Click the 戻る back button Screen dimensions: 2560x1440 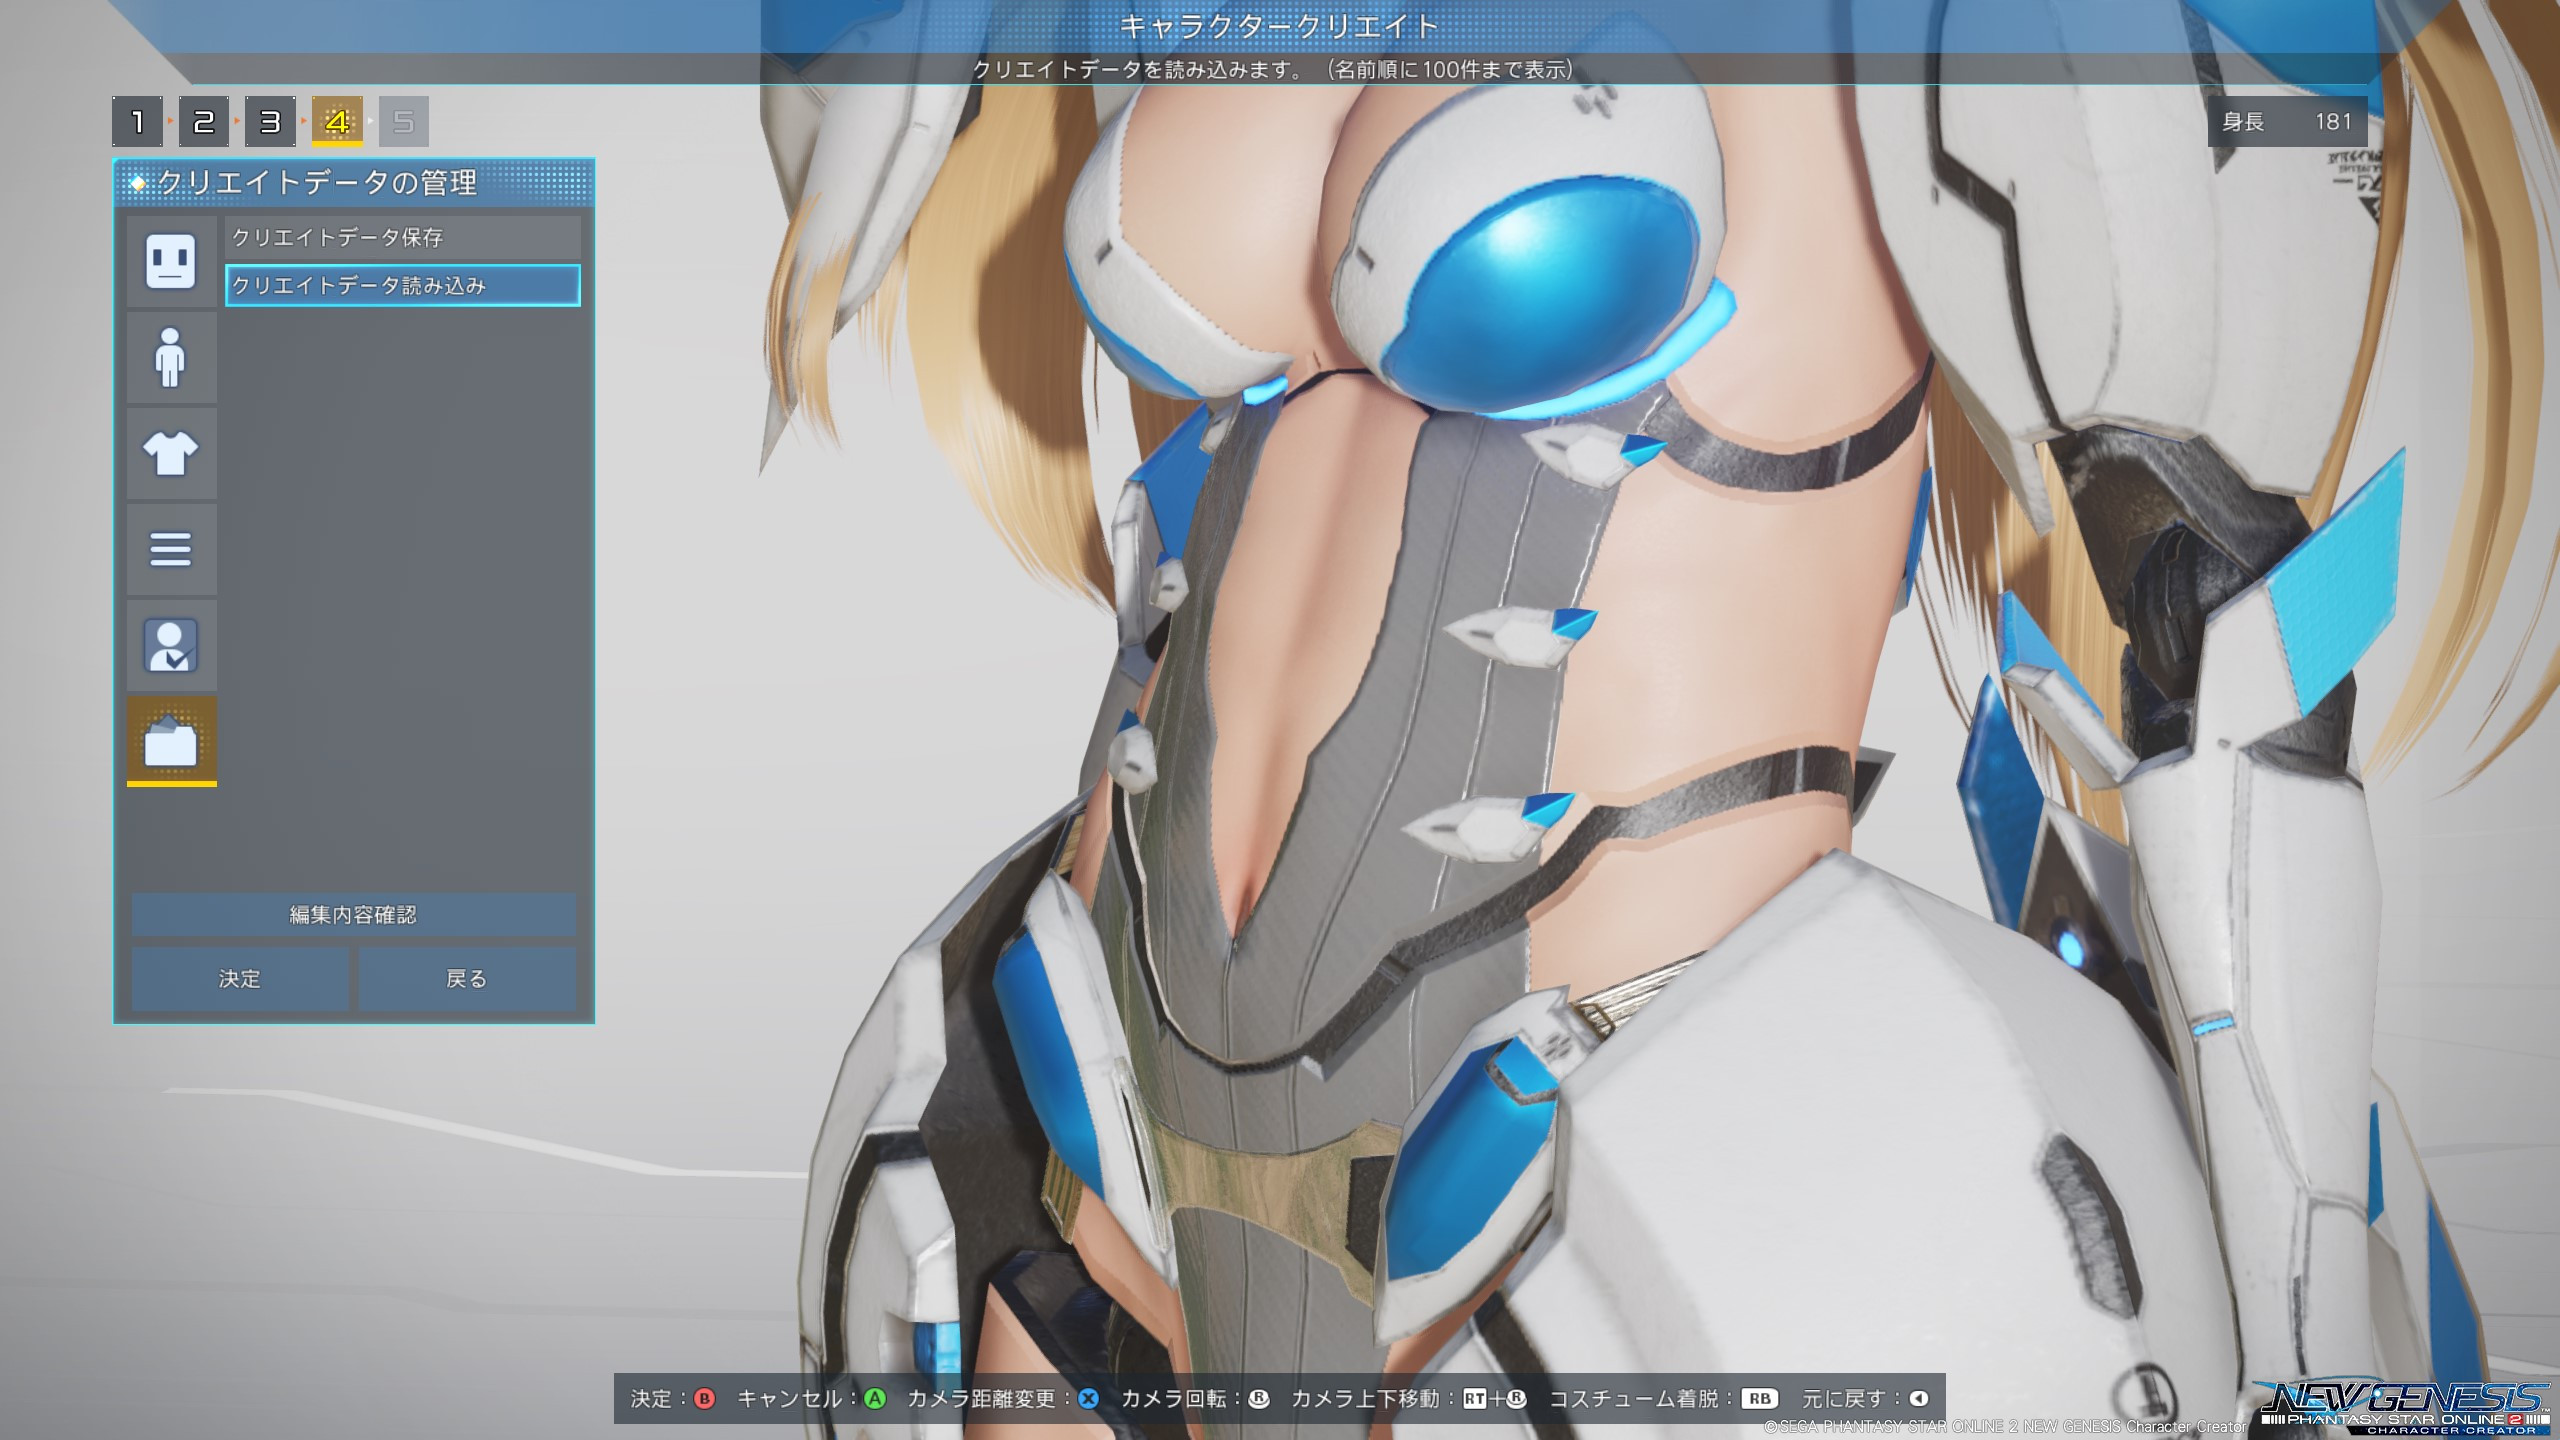(467, 978)
